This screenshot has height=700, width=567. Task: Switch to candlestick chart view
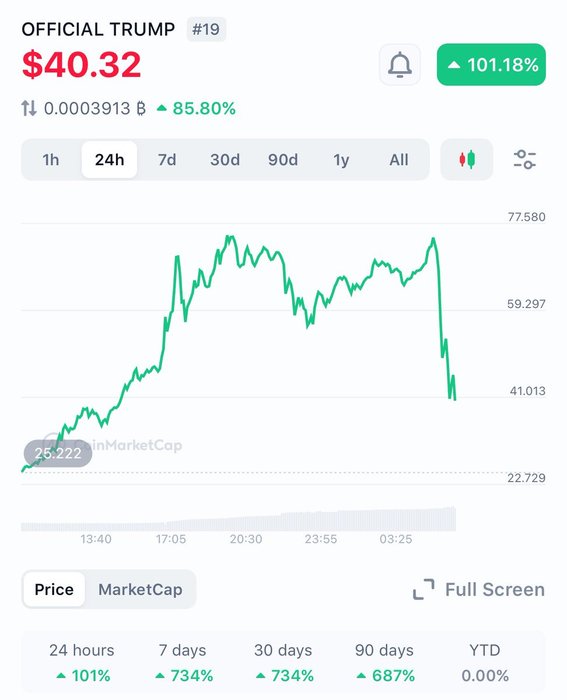click(x=467, y=160)
